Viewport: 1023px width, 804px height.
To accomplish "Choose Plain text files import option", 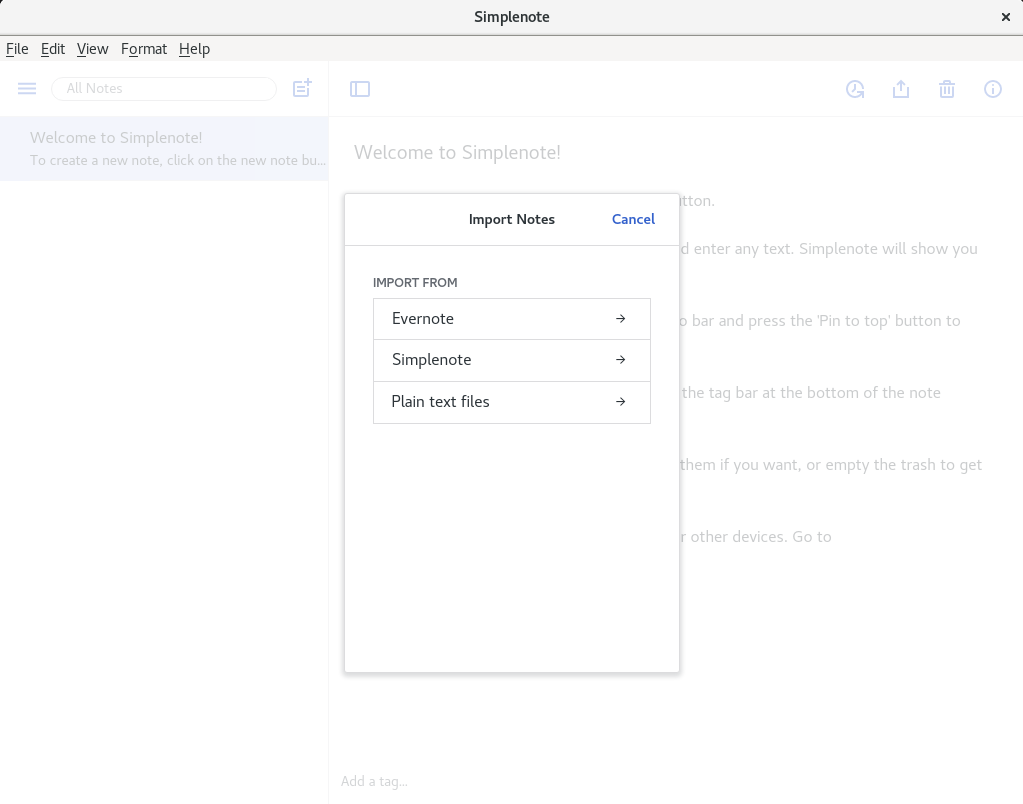I will 441,402.
